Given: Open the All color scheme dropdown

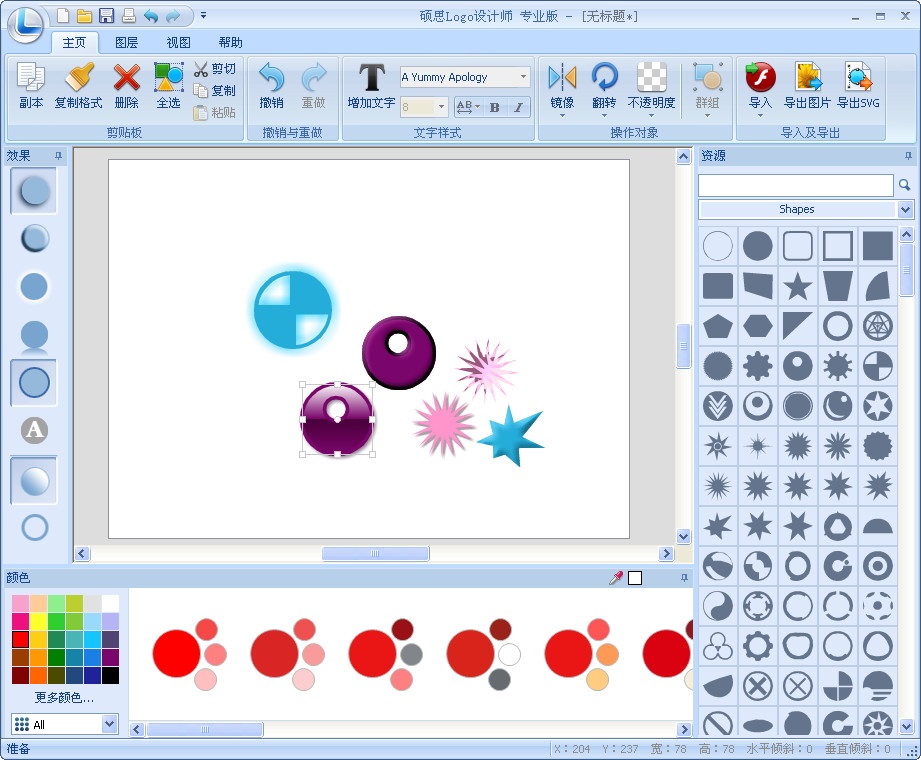Looking at the screenshot, I should click(109, 724).
